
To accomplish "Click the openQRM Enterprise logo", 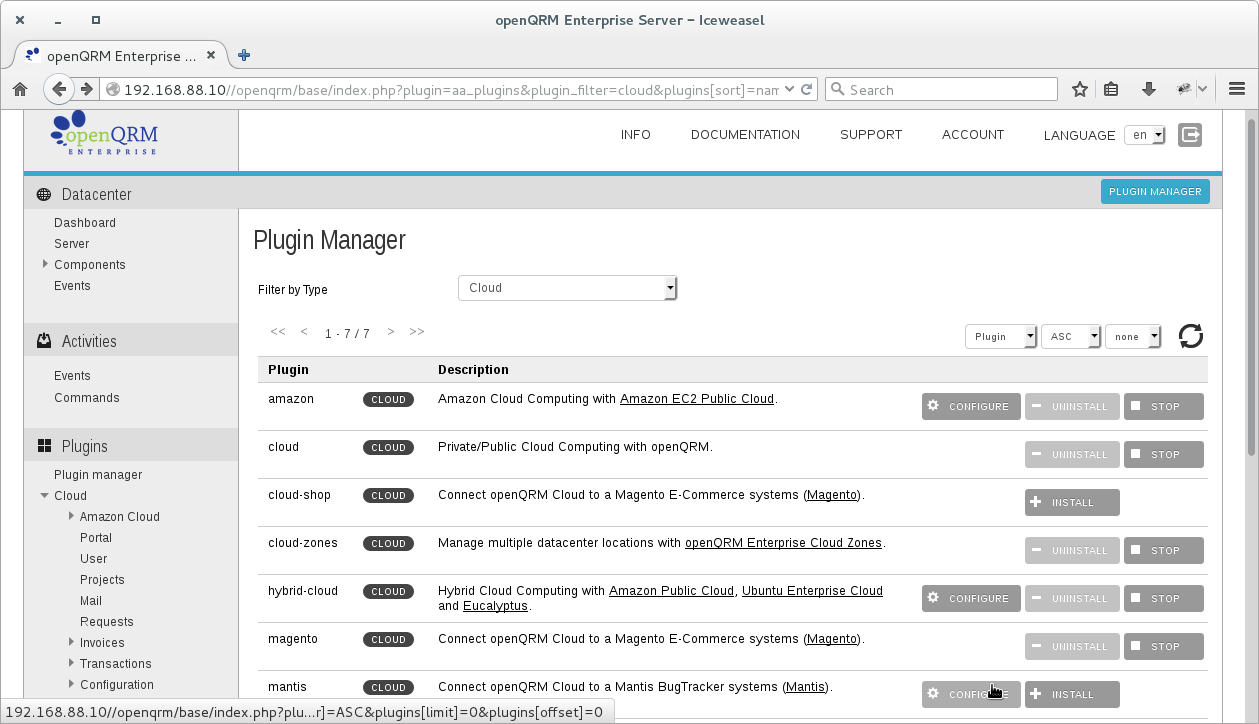I will 104,133.
